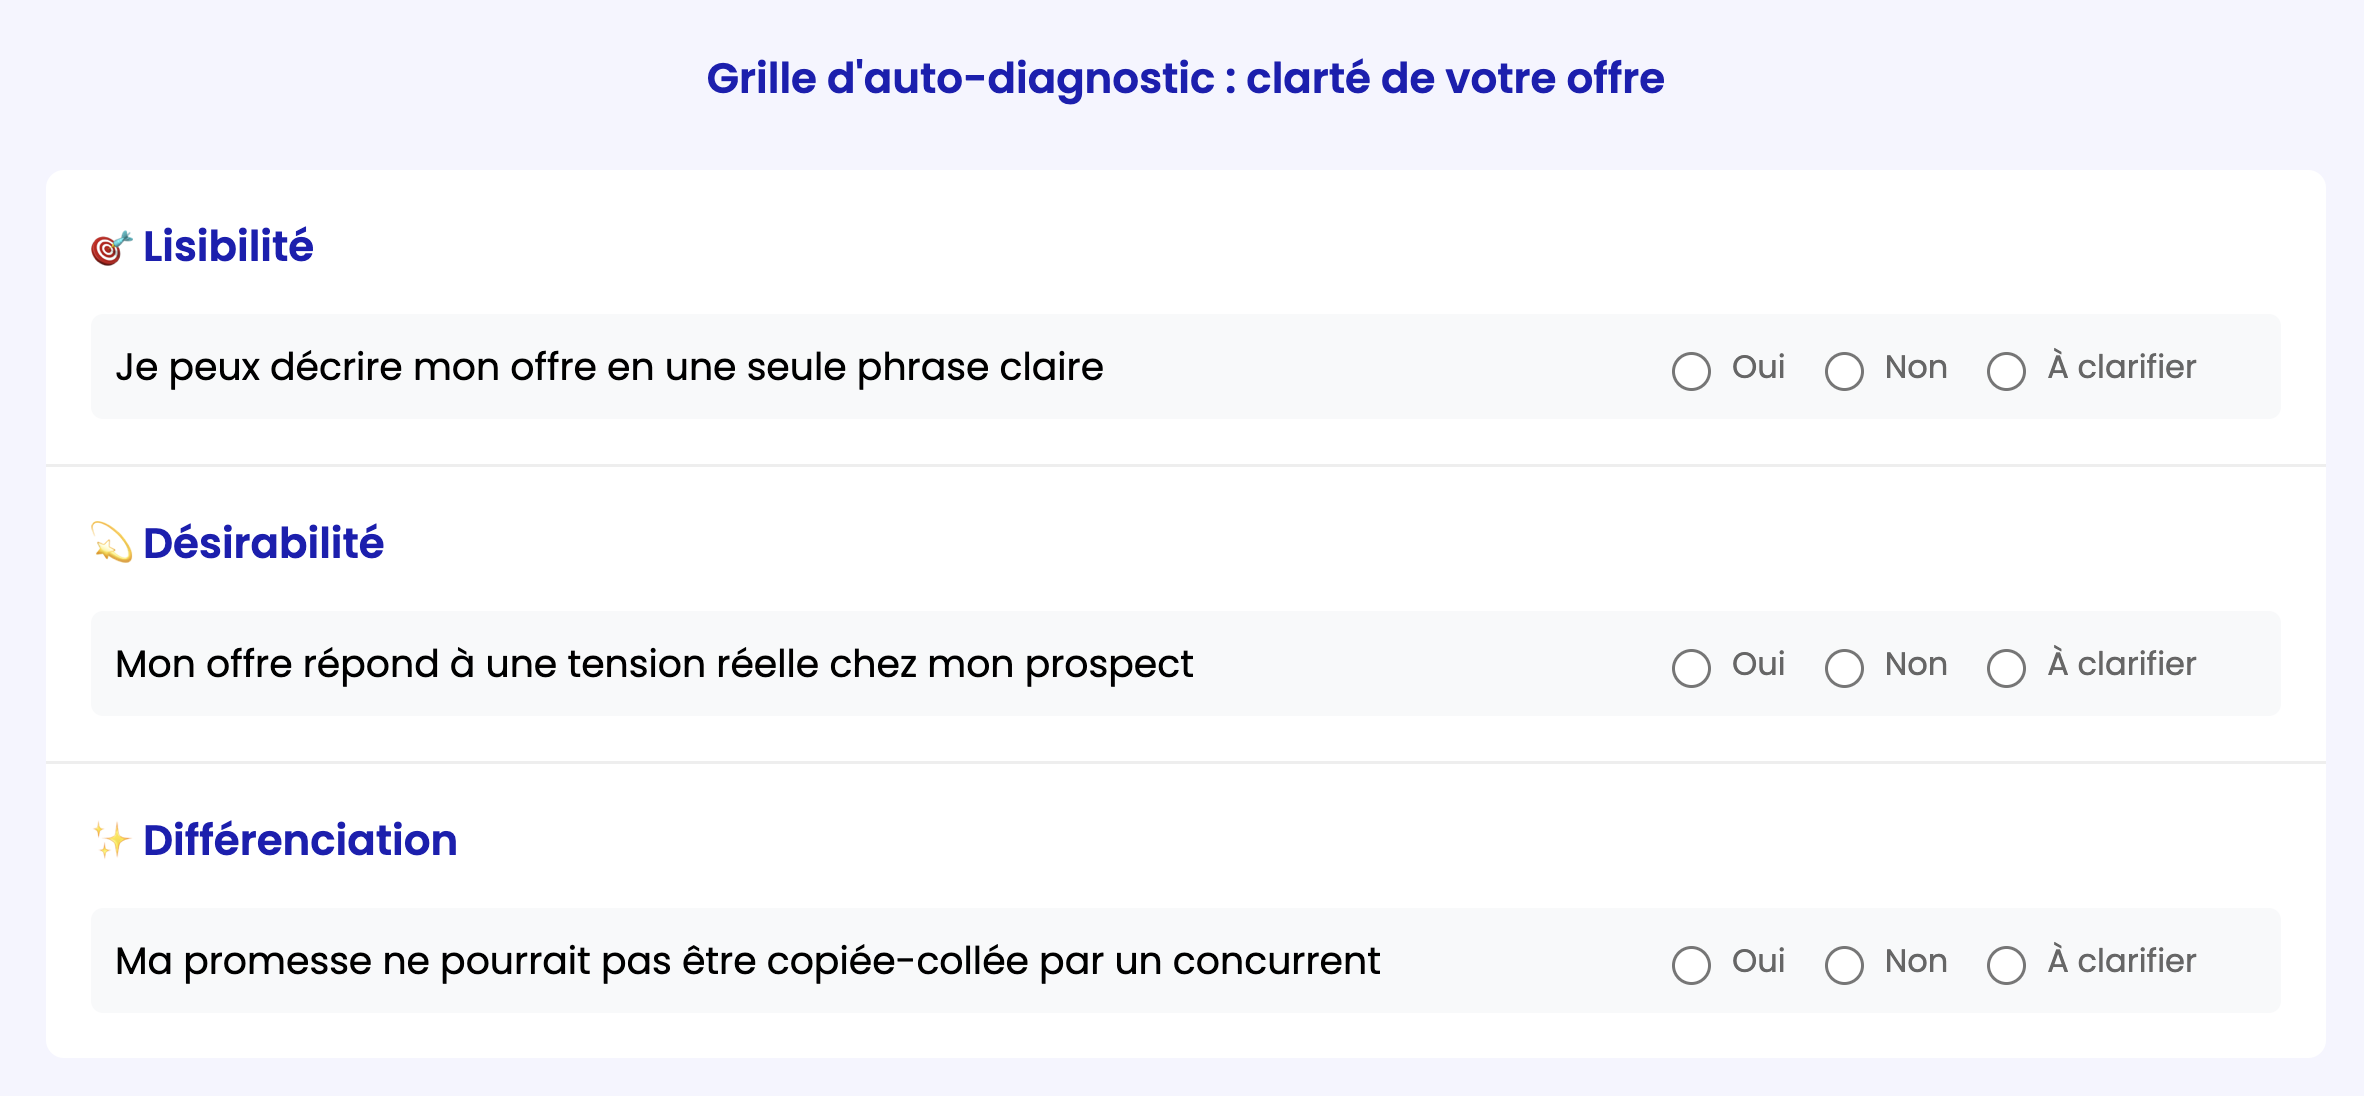Select Non for offer responding to real tension
Image resolution: width=2364 pixels, height=1096 pixels.
(x=1844, y=668)
